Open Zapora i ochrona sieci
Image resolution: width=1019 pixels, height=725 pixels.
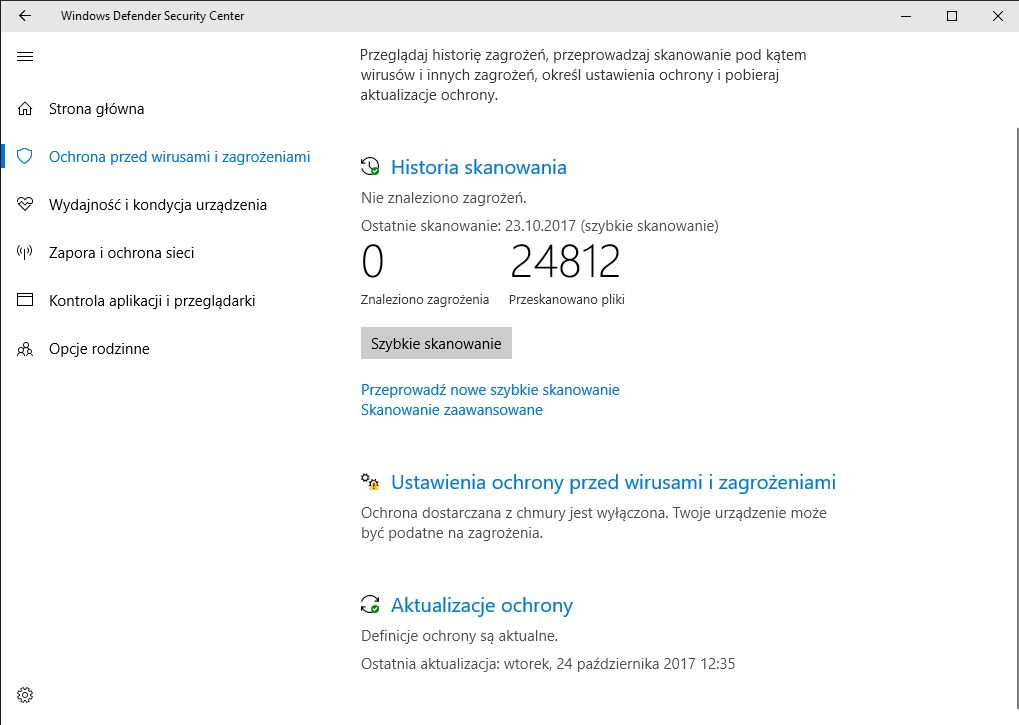pyautogui.click(x=122, y=253)
